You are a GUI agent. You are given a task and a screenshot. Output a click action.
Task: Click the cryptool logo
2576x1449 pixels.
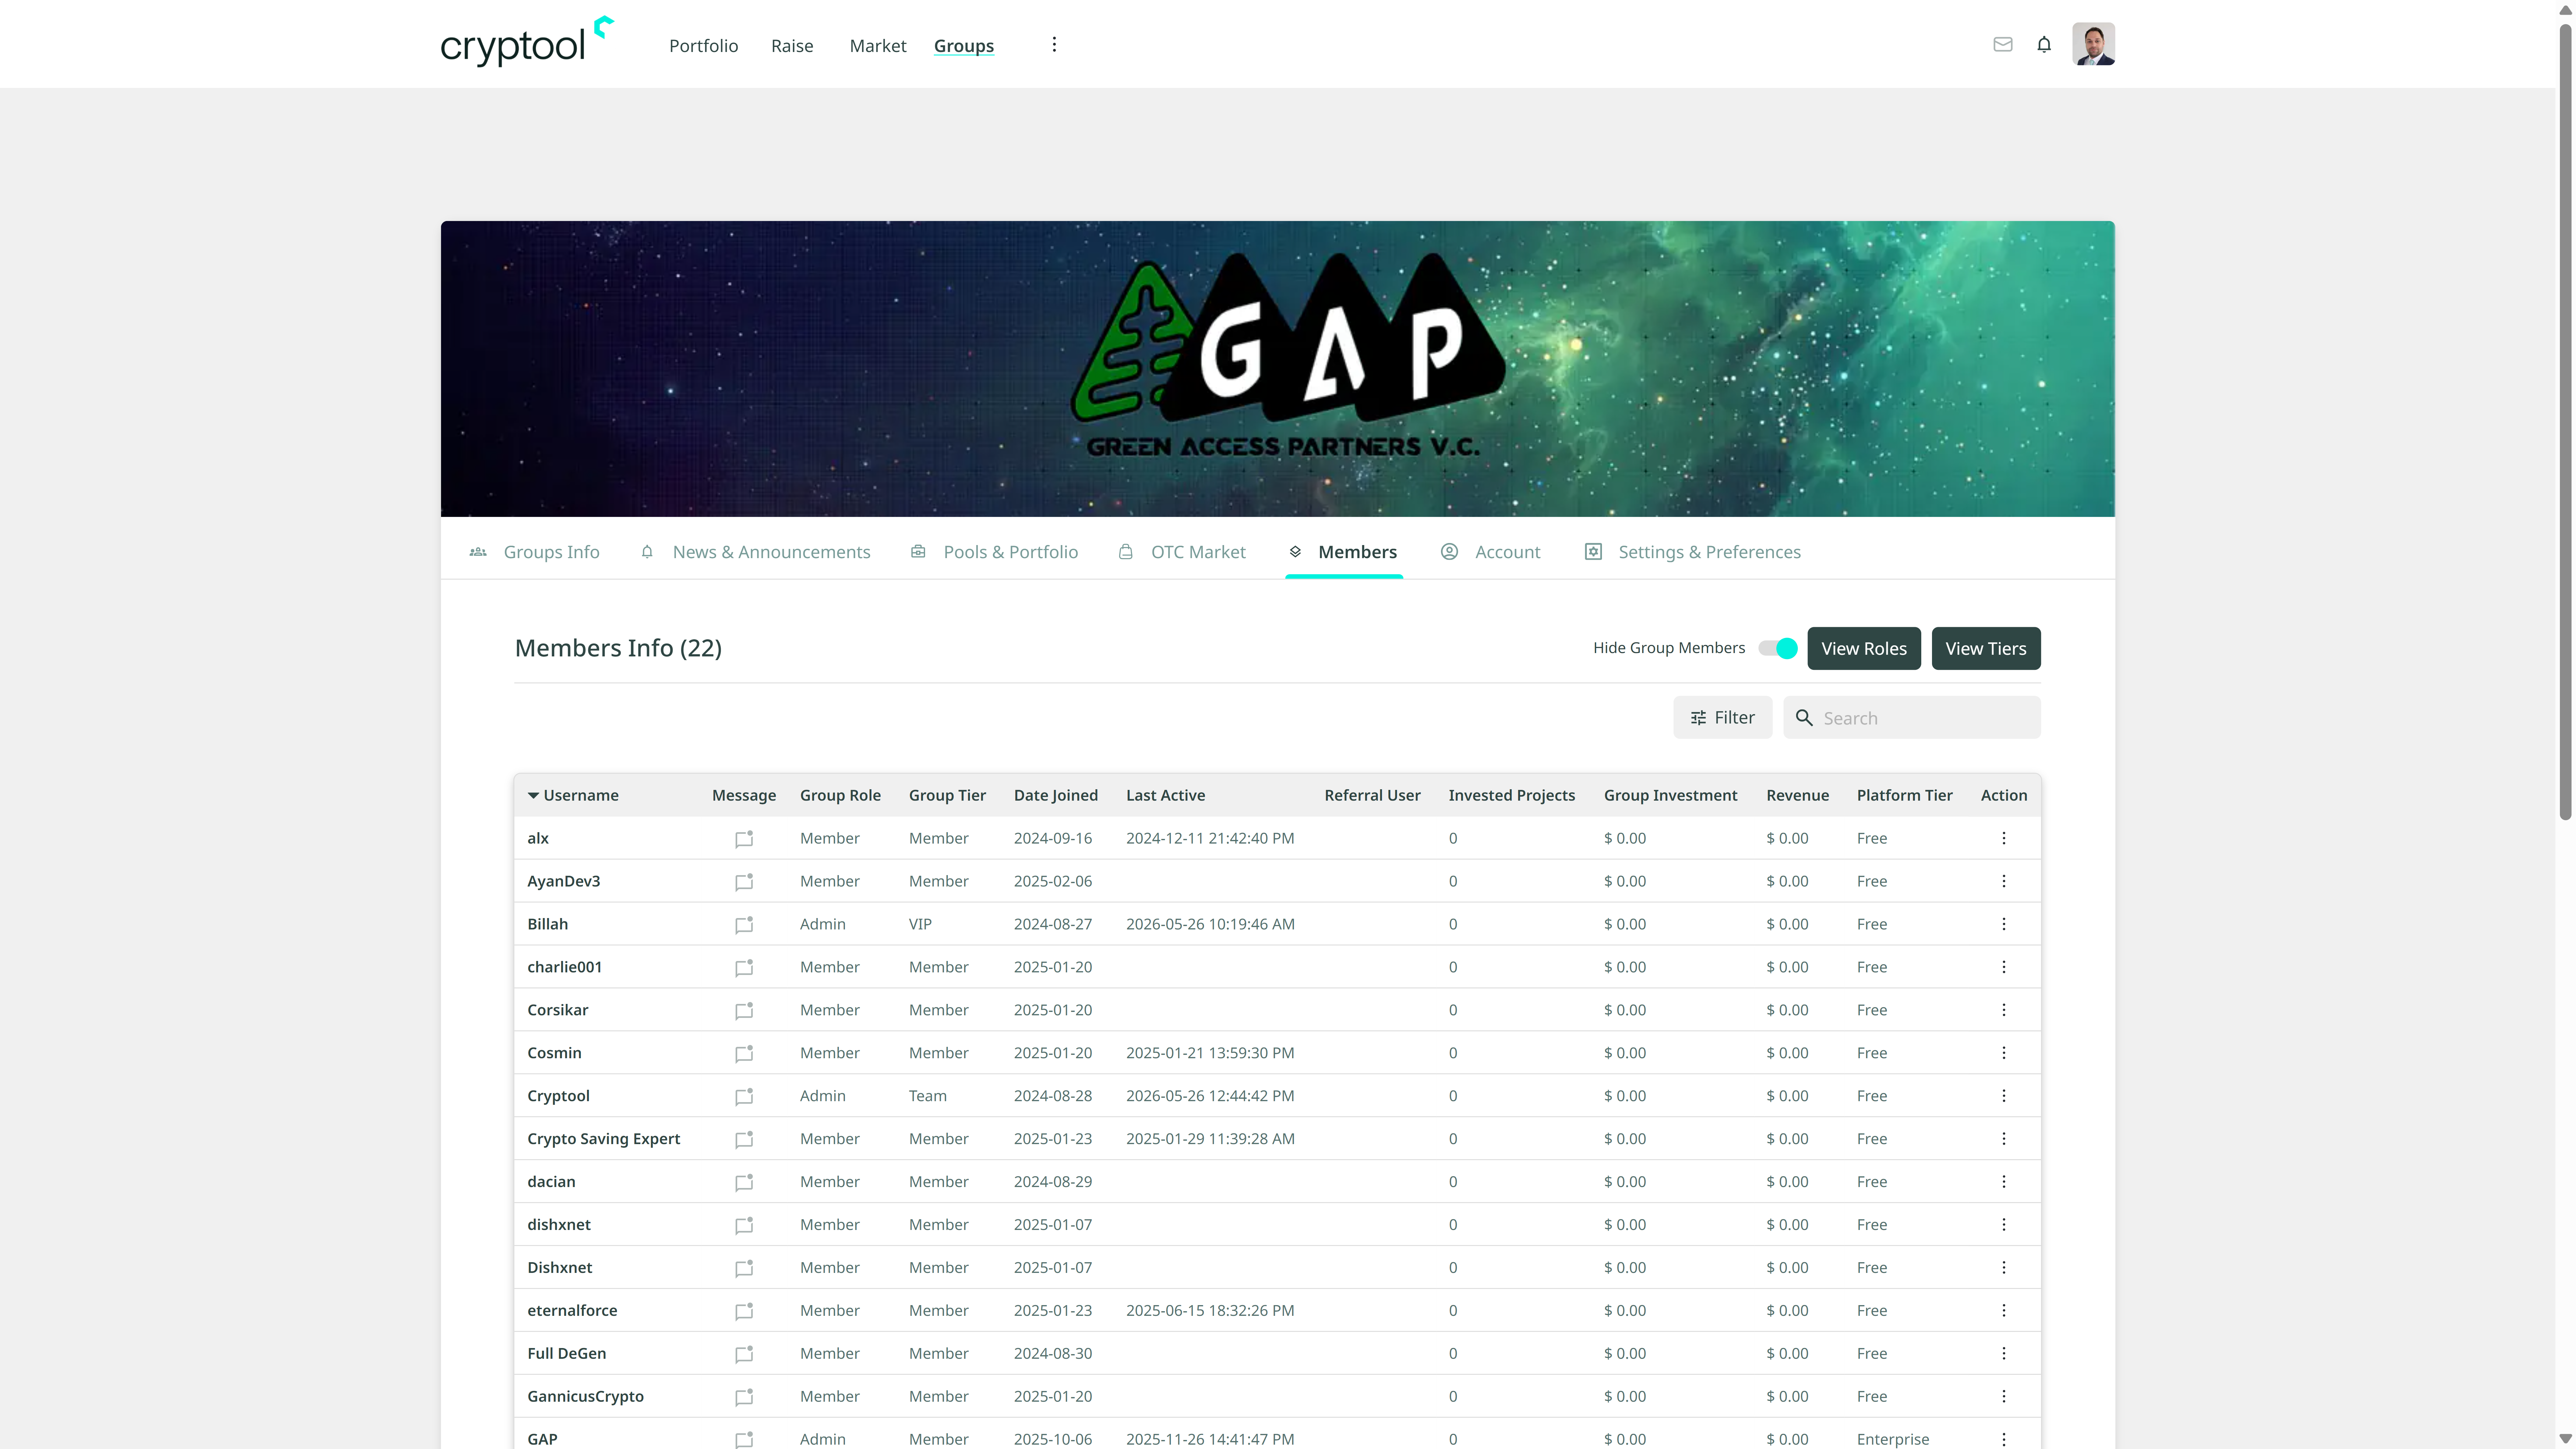527,42
